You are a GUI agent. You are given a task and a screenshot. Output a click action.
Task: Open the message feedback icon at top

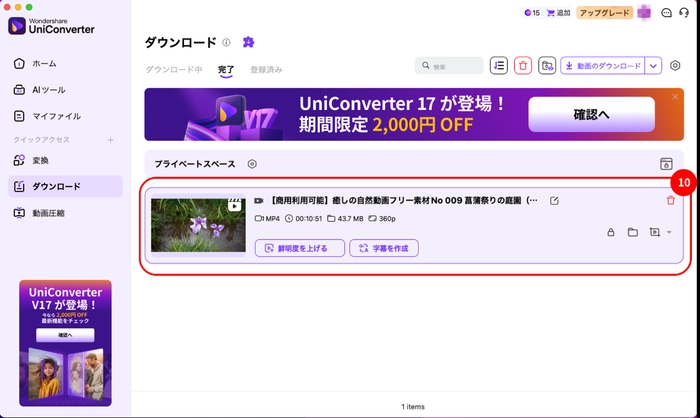pyautogui.click(x=666, y=13)
